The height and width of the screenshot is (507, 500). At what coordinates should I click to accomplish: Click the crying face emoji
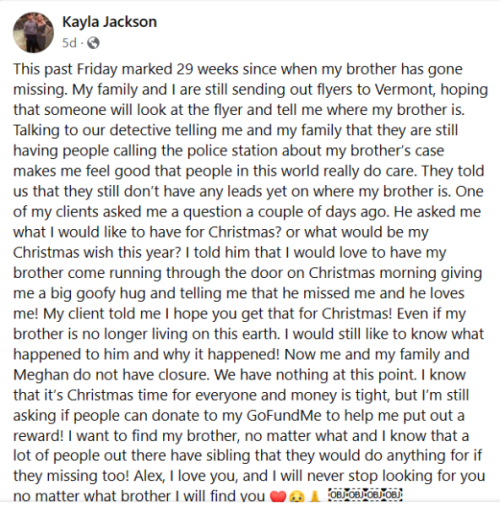pyautogui.click(x=296, y=497)
